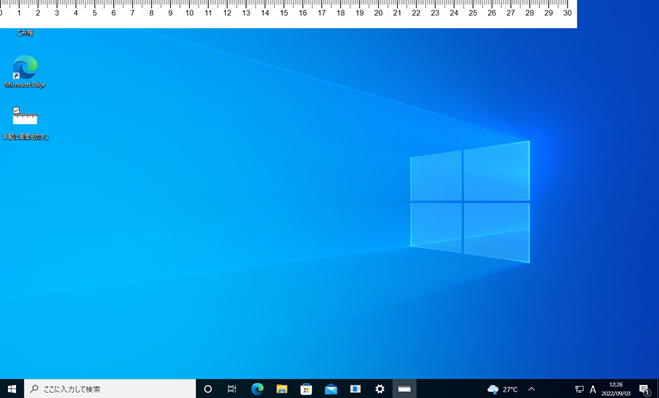659x398 pixels.
Task: Click the on-screen ruler at the 15 mark
Action: coord(284,13)
